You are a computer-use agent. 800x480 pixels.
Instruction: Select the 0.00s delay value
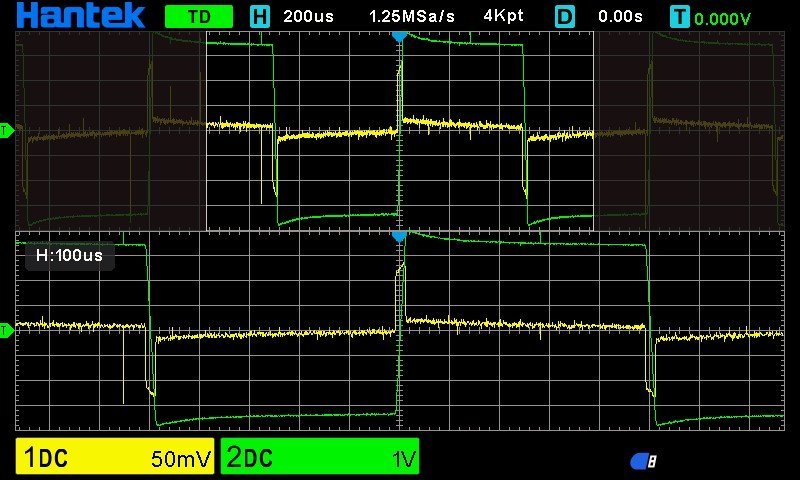[620, 16]
